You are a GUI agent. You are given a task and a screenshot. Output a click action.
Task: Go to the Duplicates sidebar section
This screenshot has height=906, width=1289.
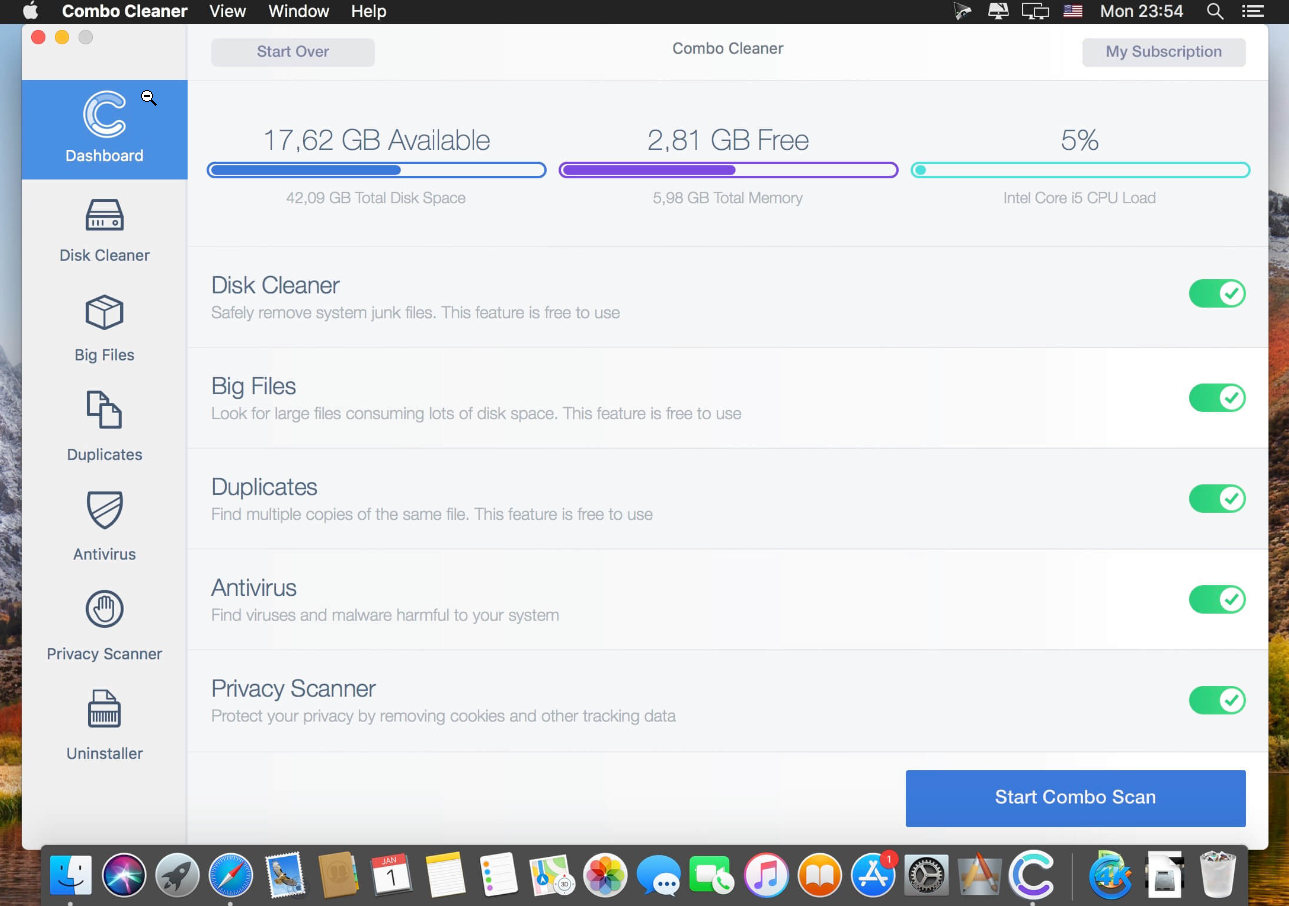[x=104, y=428]
